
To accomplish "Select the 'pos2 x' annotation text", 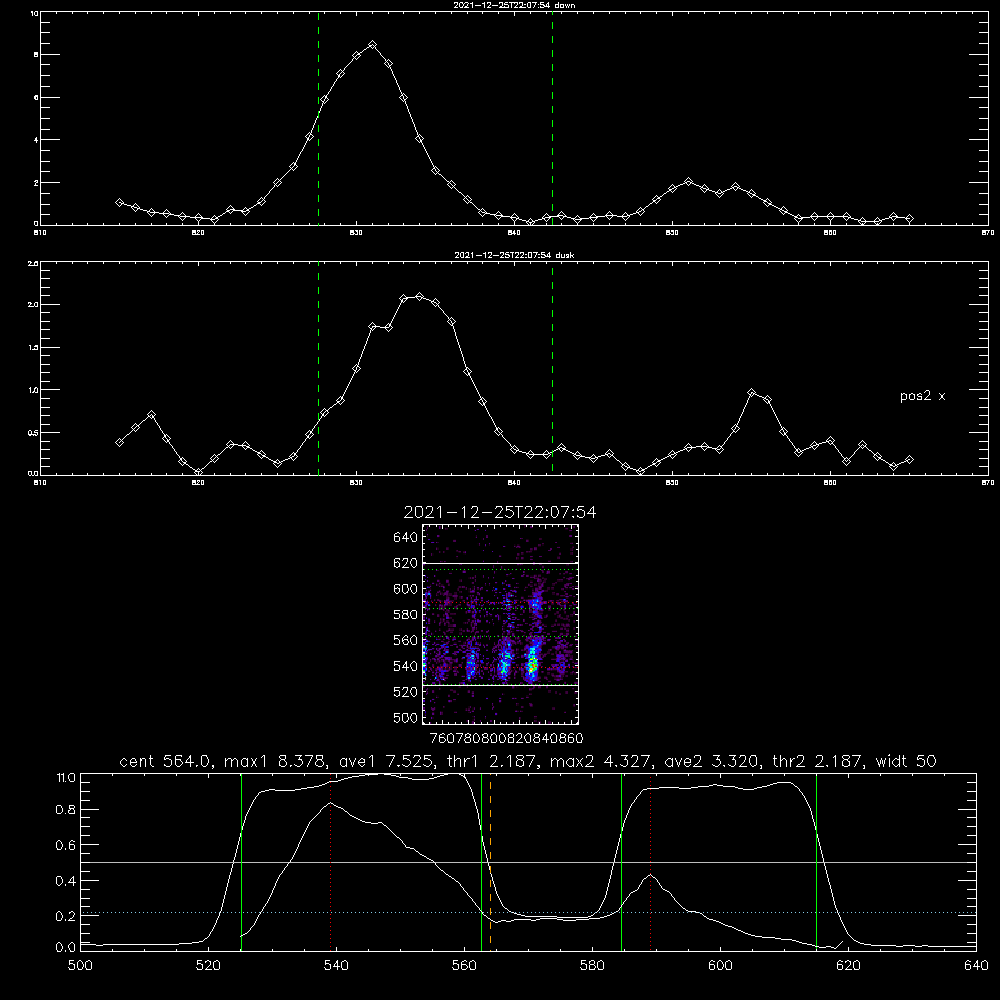I will click(923, 396).
